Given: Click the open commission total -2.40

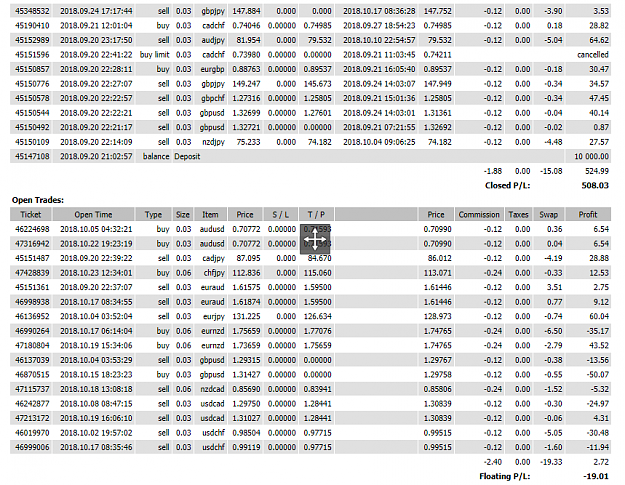Looking at the screenshot, I should (x=493, y=462).
